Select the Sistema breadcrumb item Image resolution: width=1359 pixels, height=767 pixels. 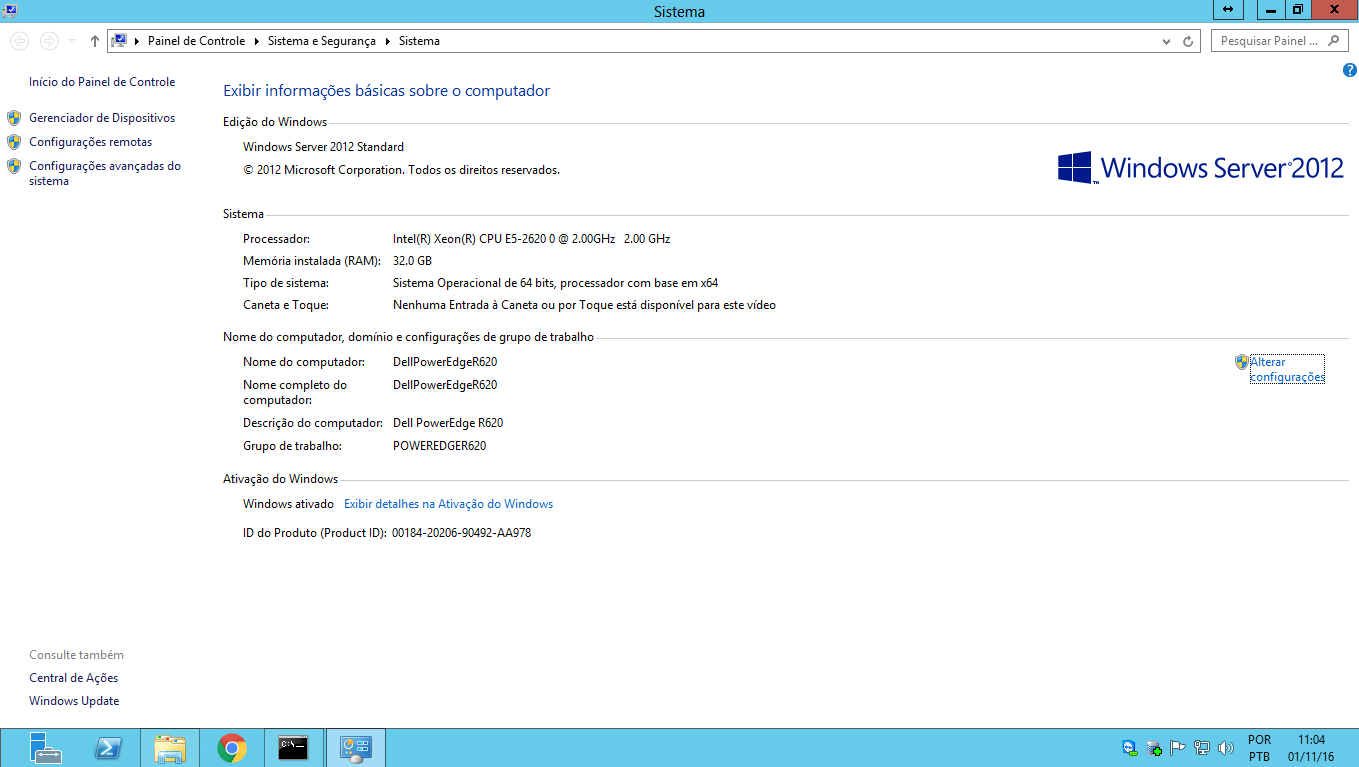(x=419, y=41)
